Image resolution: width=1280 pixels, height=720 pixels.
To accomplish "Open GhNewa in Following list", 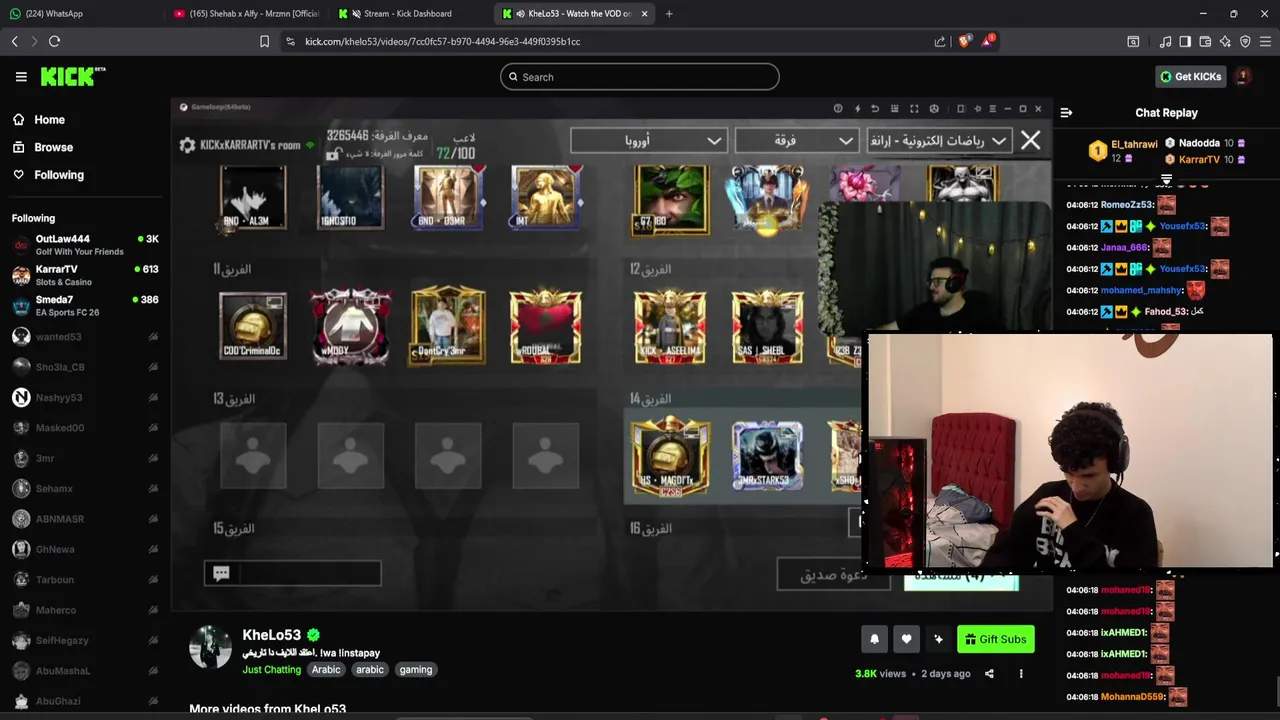I will point(84,549).
